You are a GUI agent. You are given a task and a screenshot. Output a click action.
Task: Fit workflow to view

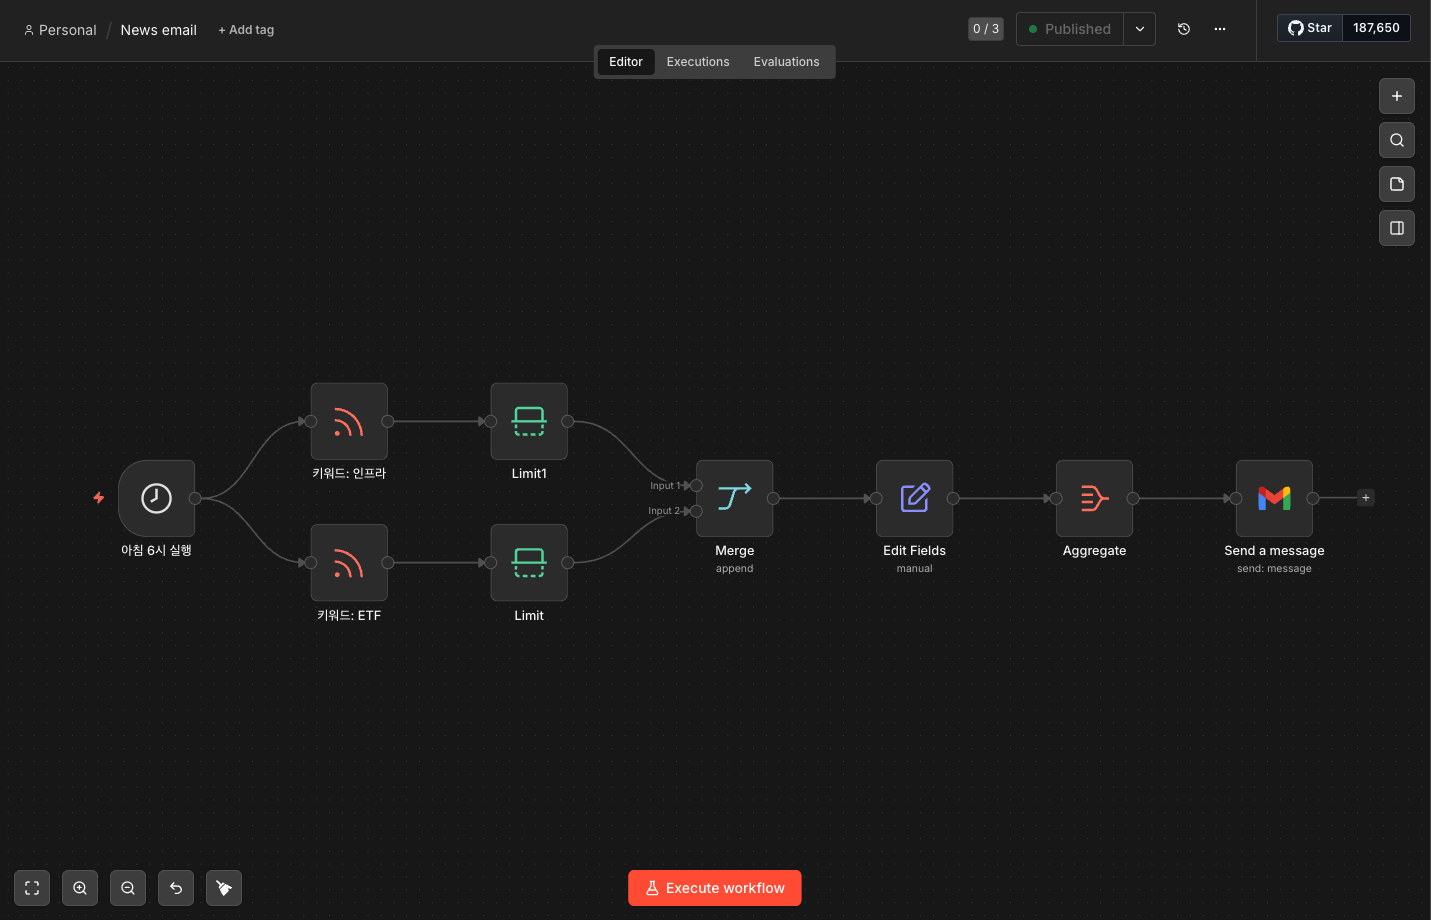point(32,888)
